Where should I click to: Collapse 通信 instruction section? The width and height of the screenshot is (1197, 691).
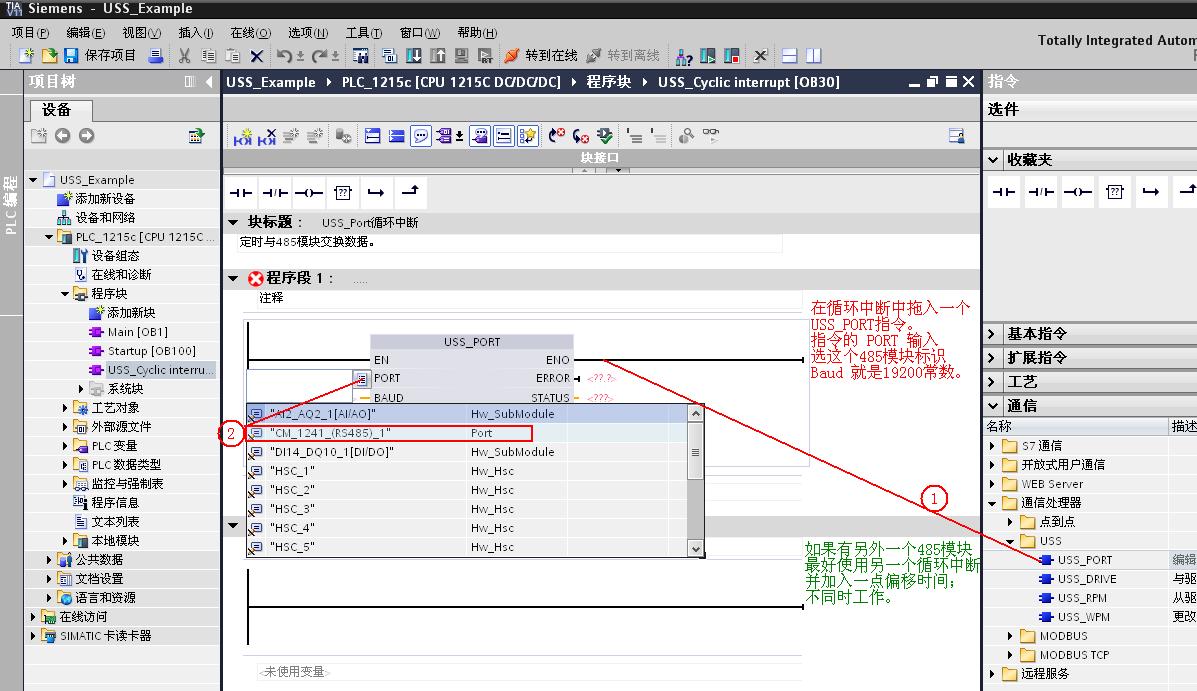point(992,405)
